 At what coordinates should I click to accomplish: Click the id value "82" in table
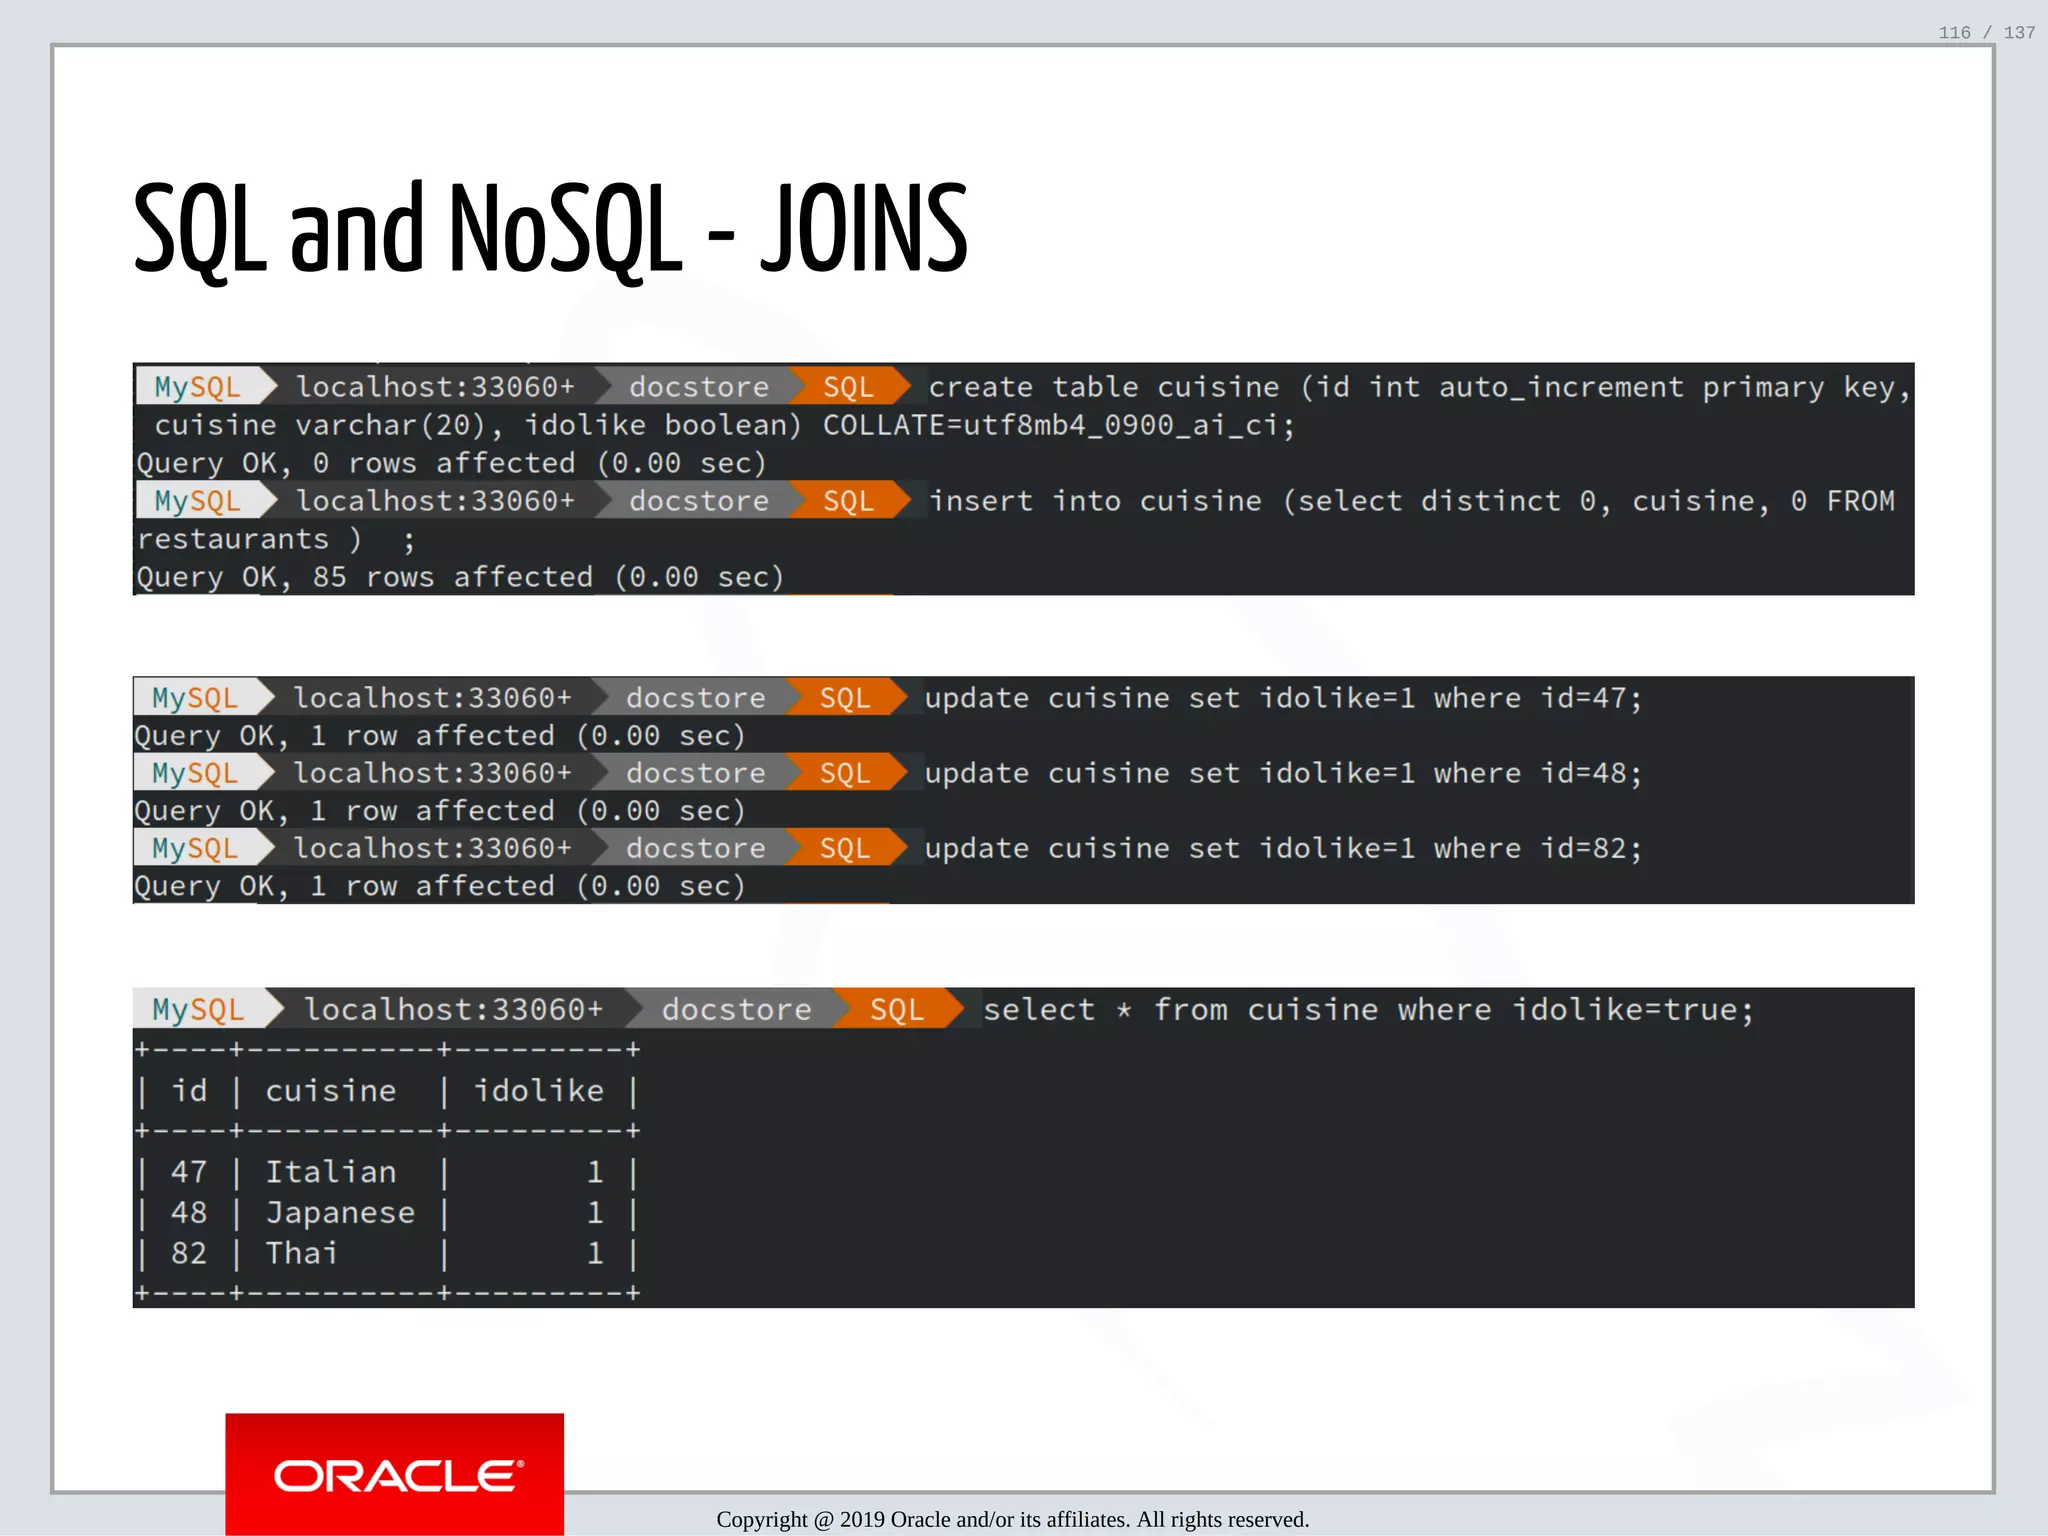tap(189, 1253)
